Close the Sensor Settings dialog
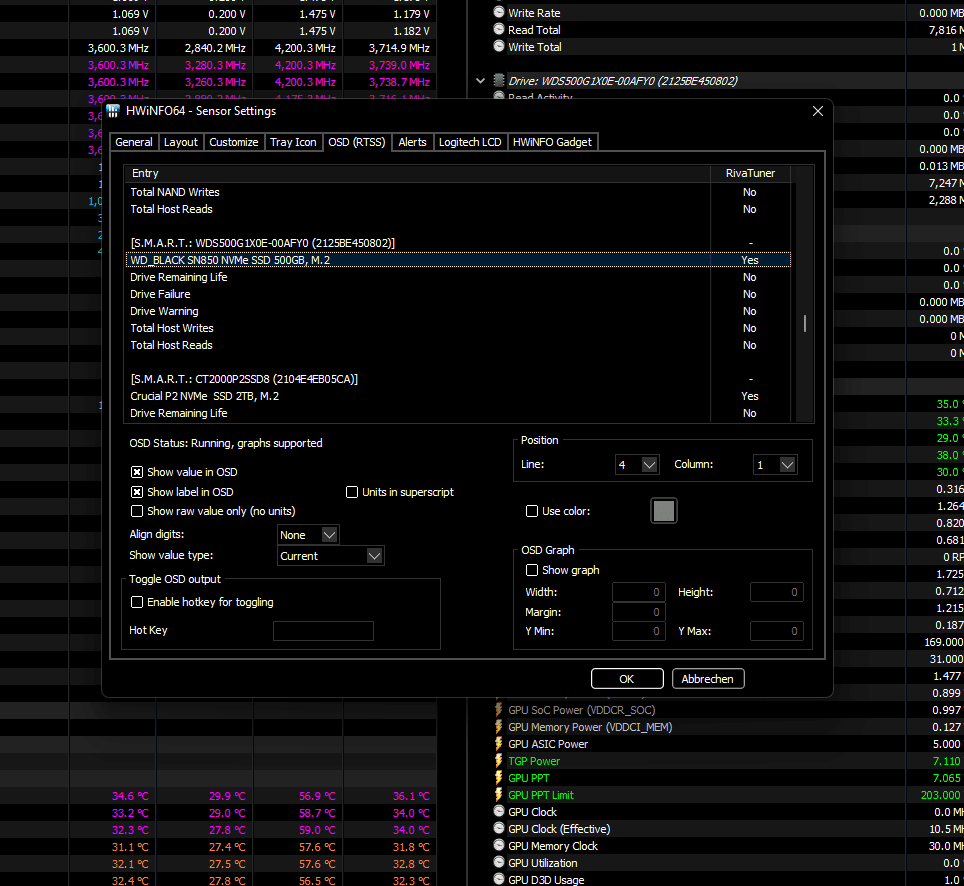 point(818,111)
